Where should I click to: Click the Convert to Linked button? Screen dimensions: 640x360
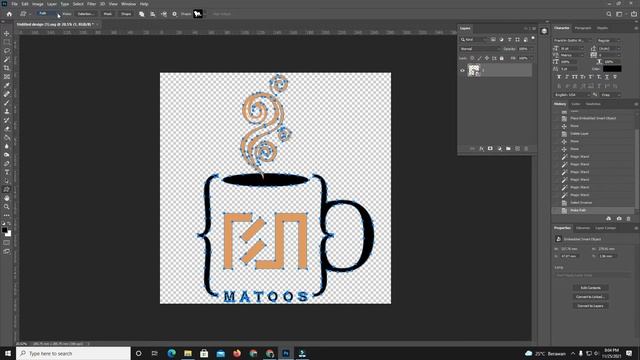point(591,297)
